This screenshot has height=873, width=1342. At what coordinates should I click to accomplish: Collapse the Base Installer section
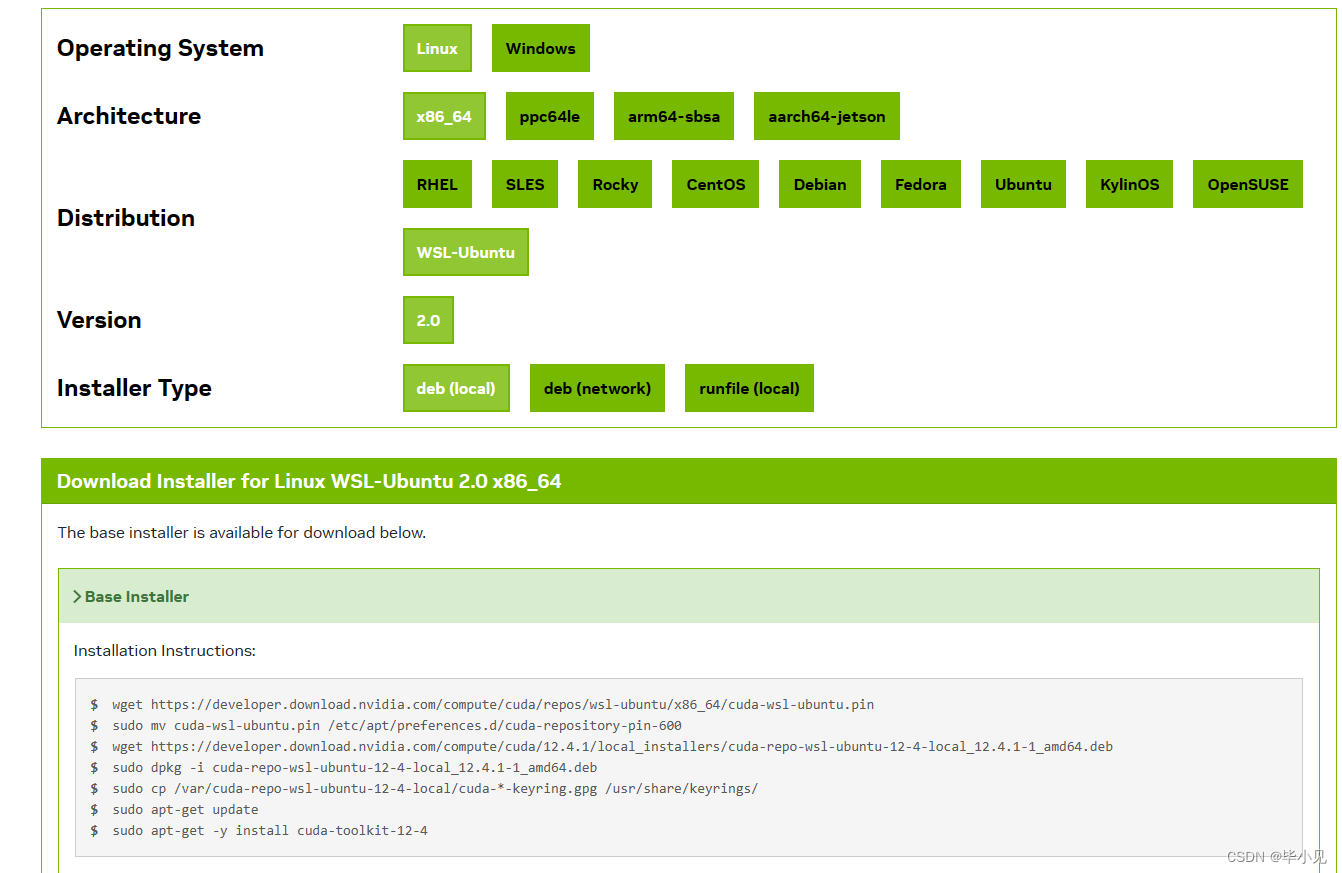(689, 596)
